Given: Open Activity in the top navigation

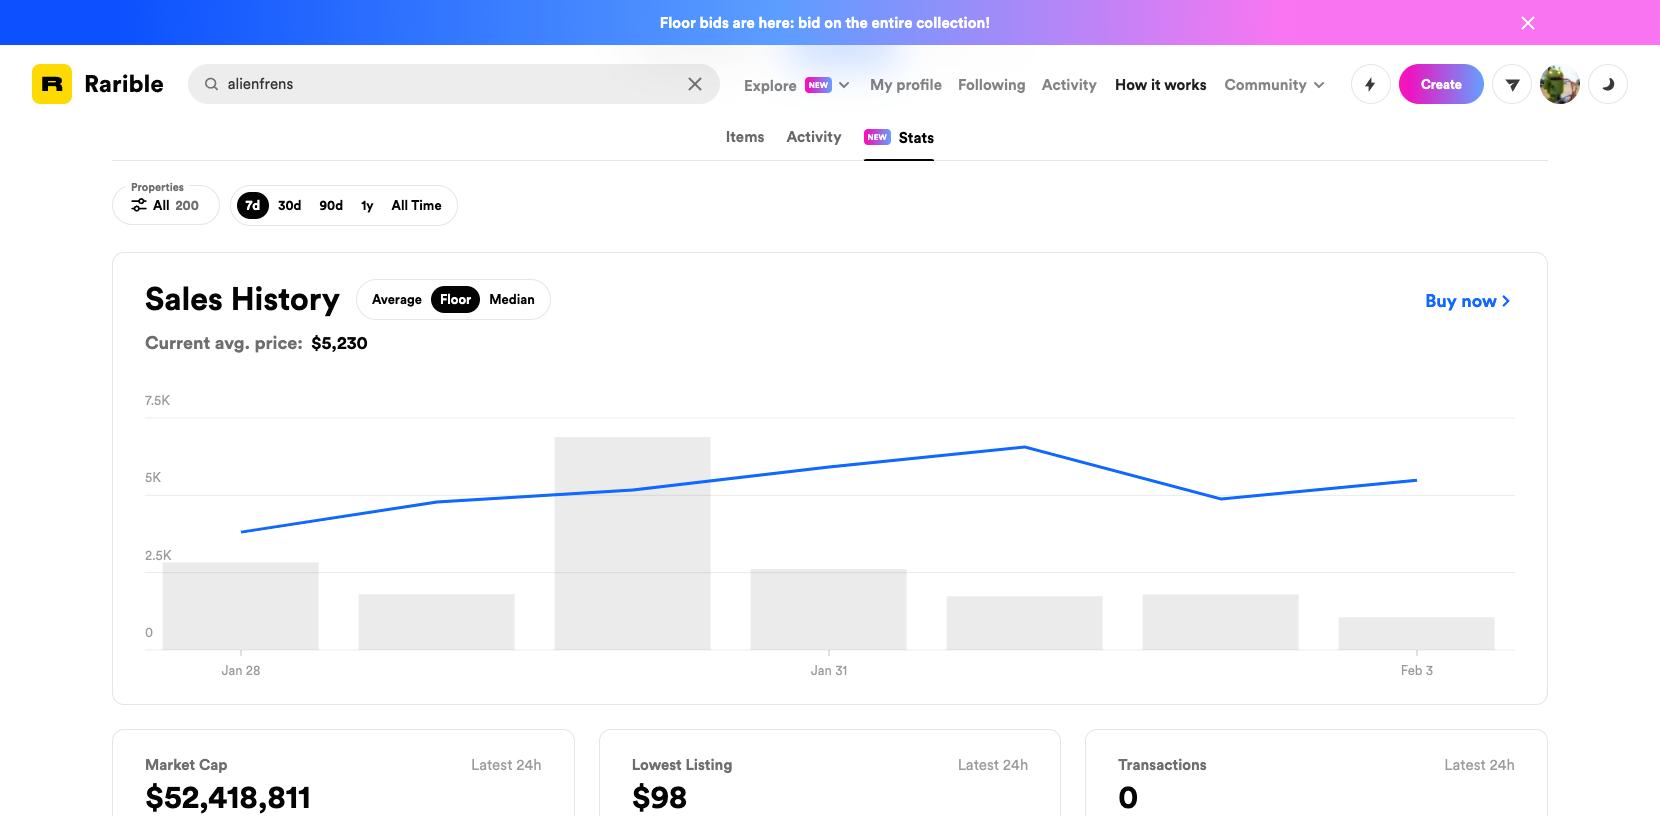Looking at the screenshot, I should 1069,85.
